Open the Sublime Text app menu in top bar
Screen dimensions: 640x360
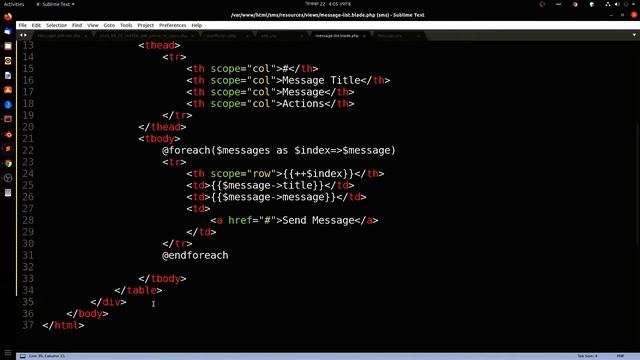(x=55, y=4)
